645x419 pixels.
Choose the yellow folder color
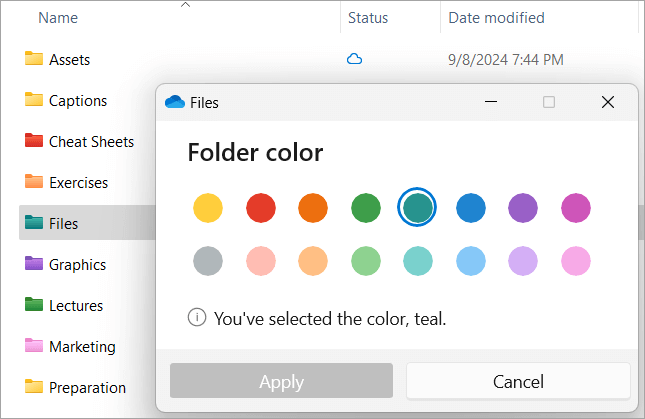pos(207,208)
